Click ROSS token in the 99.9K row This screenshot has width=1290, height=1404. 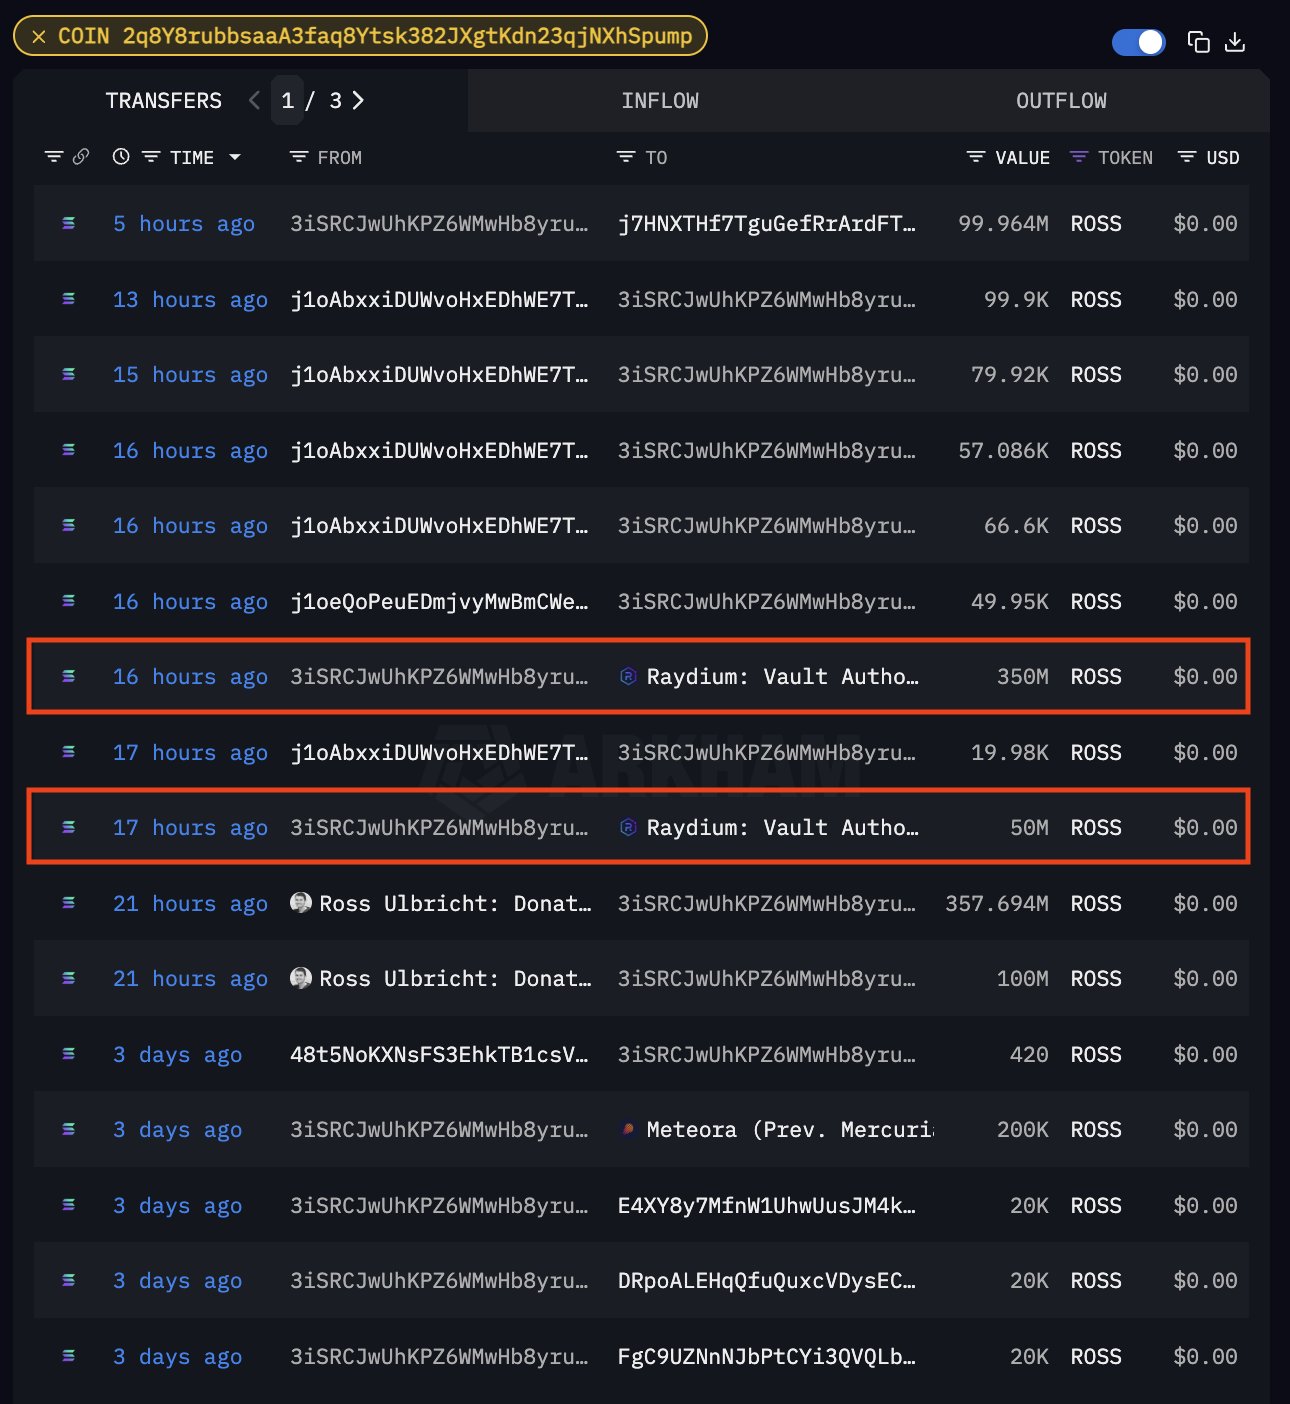(x=1096, y=300)
